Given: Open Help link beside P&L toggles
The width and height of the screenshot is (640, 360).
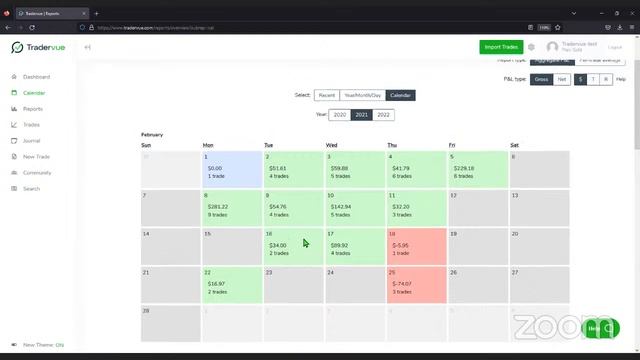Looking at the screenshot, I should (621, 79).
